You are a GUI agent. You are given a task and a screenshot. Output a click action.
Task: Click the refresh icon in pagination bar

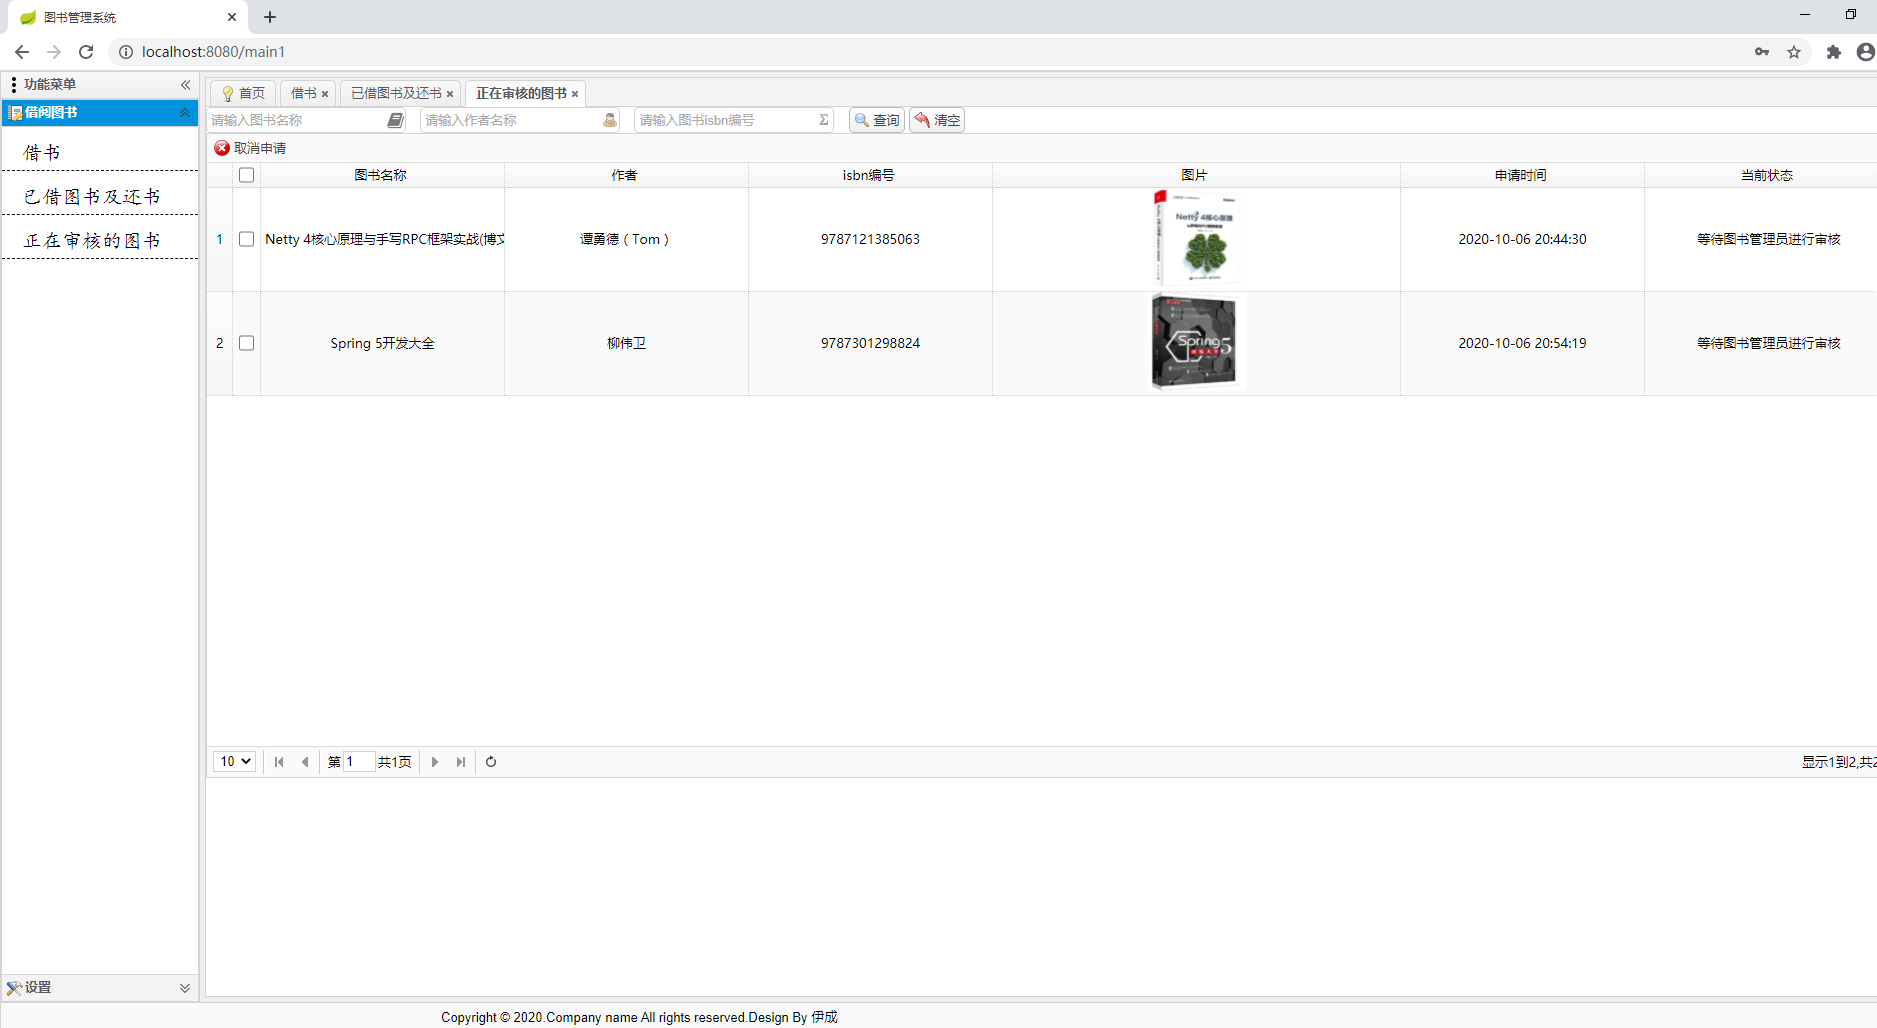[x=491, y=762]
